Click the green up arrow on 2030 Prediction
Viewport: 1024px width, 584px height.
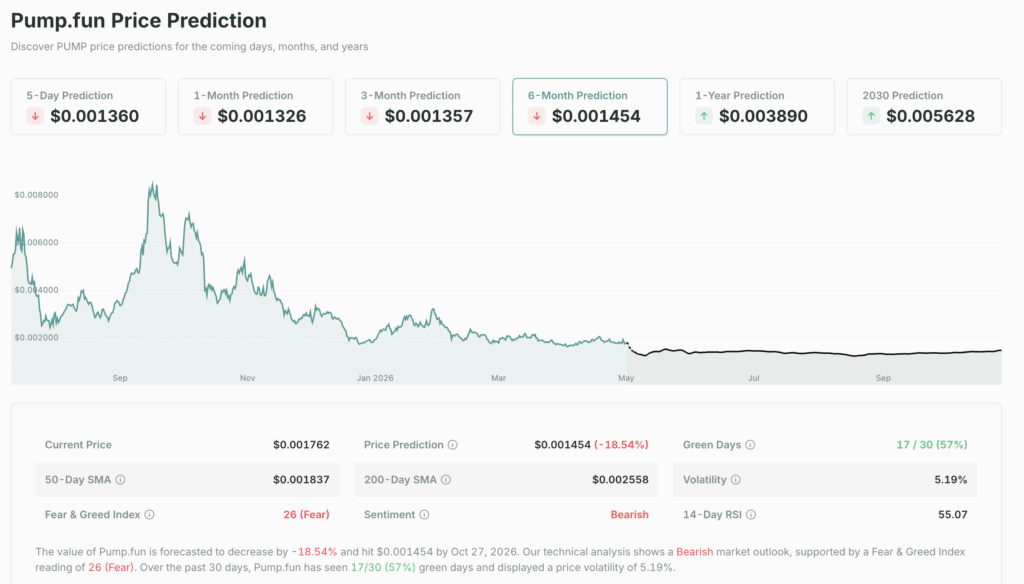pyautogui.click(x=870, y=116)
